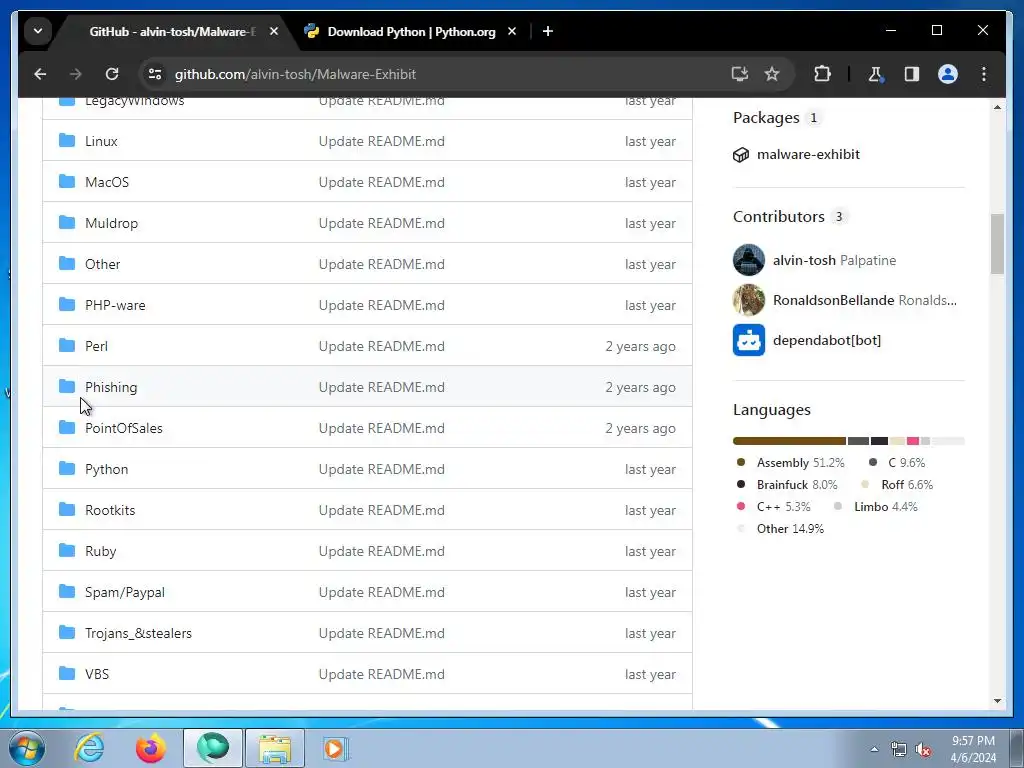Switch to GitHub alvin-tosh Malware tab

click(172, 31)
